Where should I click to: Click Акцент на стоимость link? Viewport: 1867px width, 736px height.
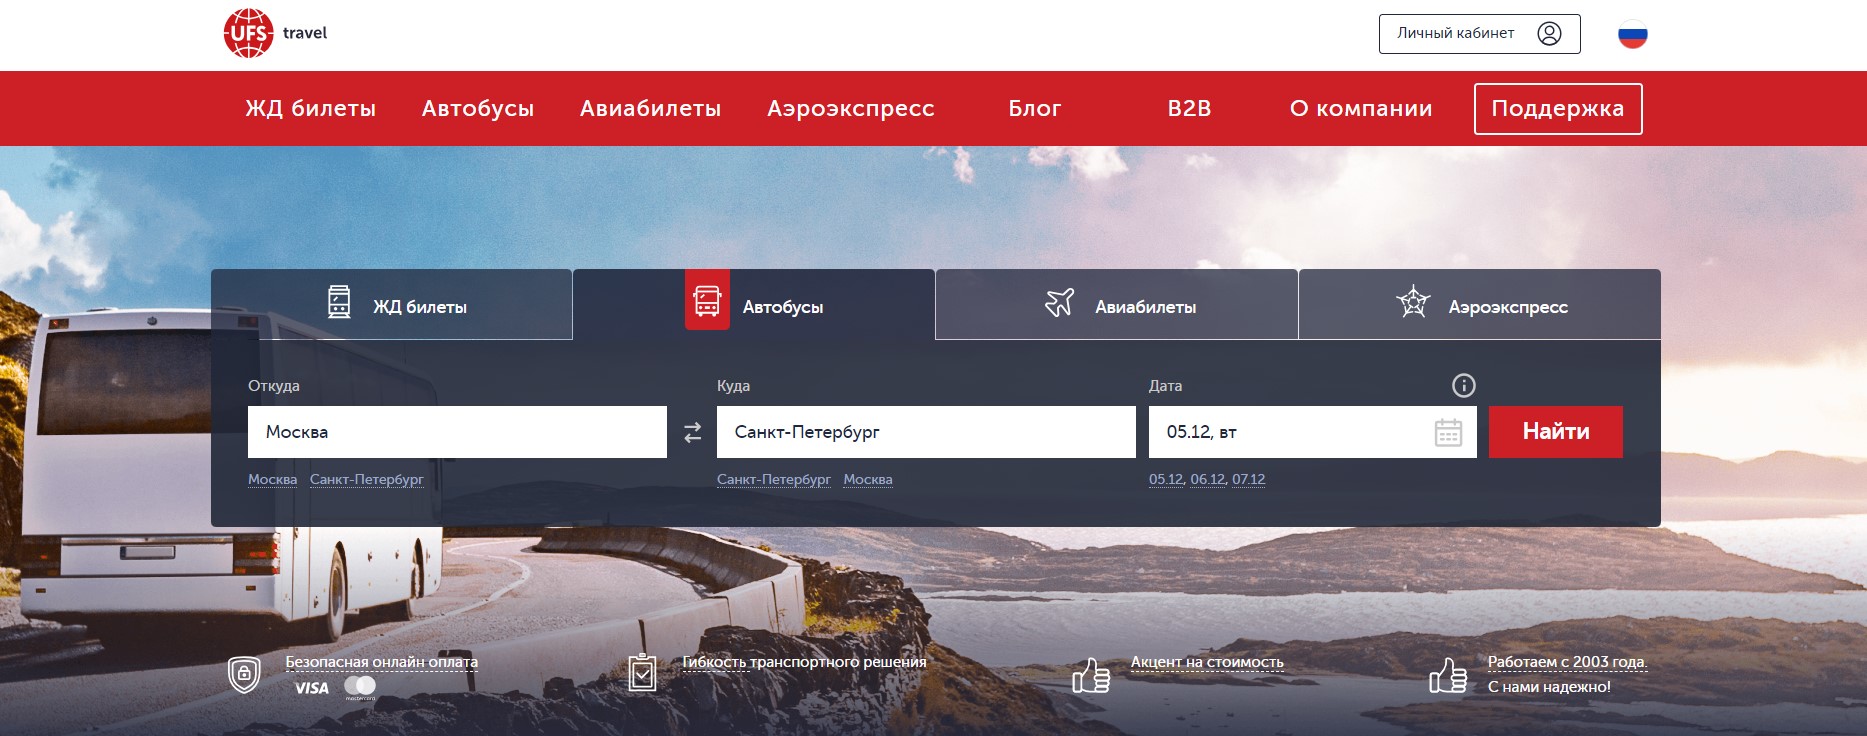tap(1207, 662)
